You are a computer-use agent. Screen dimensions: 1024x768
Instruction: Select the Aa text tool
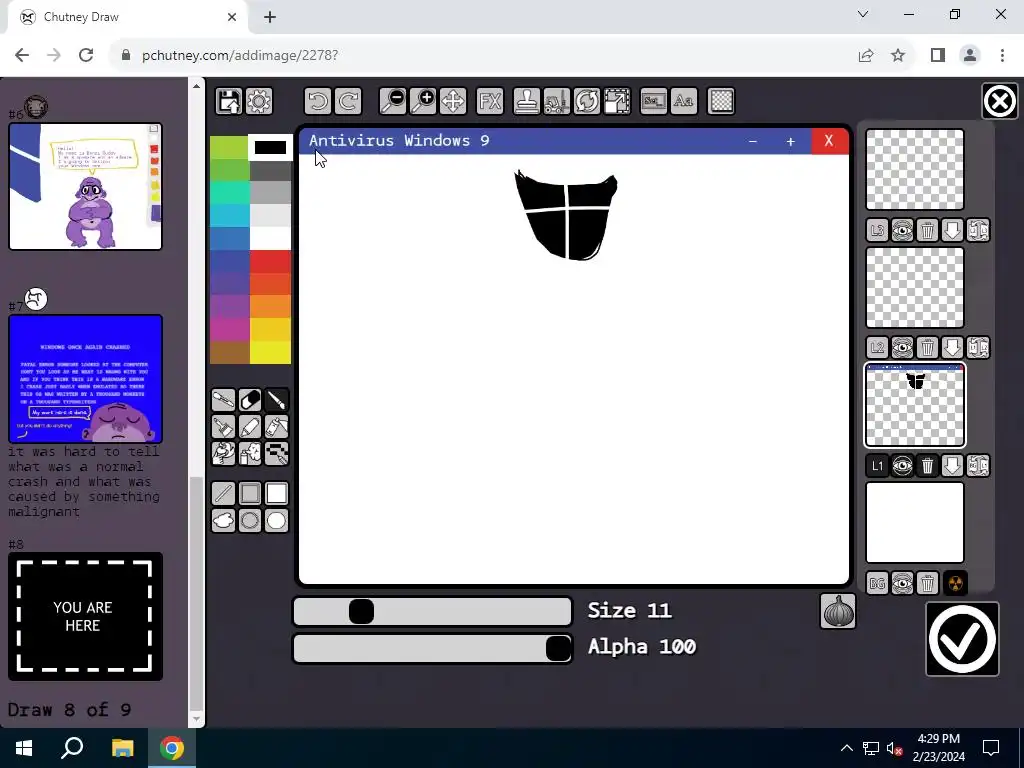[x=683, y=101]
